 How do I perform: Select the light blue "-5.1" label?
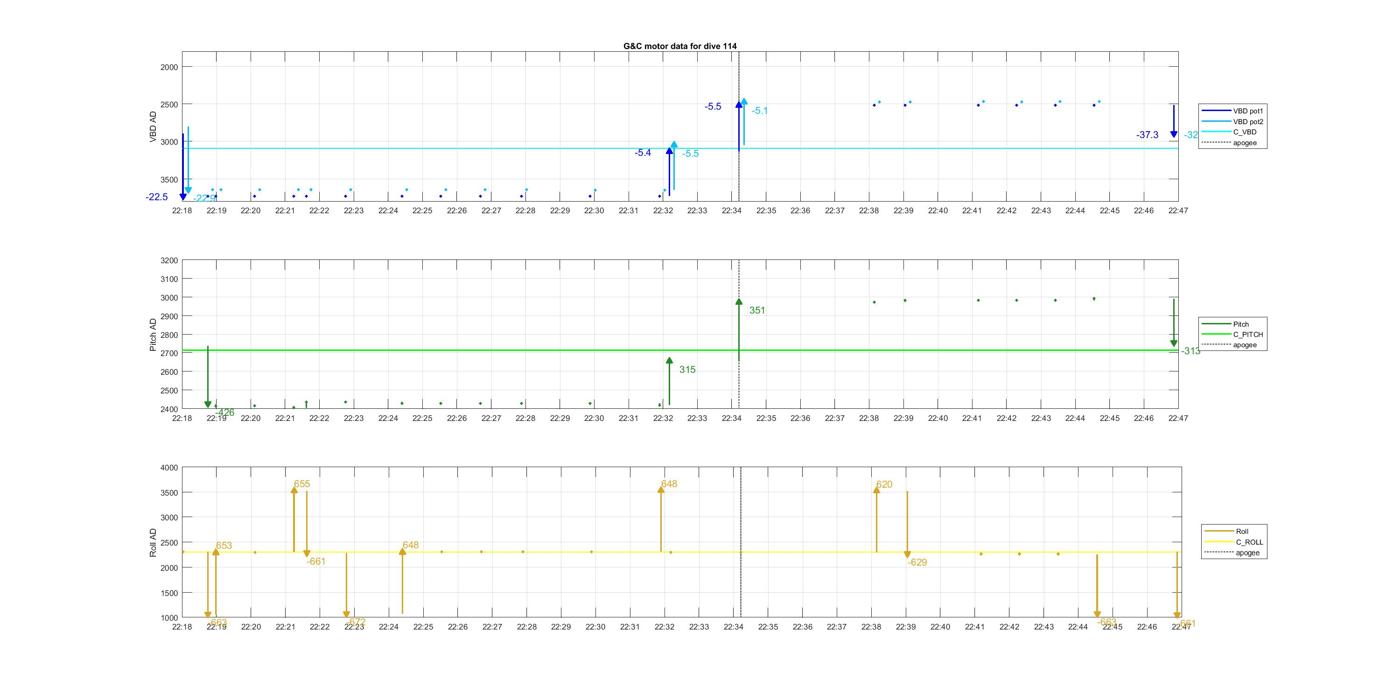pyautogui.click(x=760, y=111)
